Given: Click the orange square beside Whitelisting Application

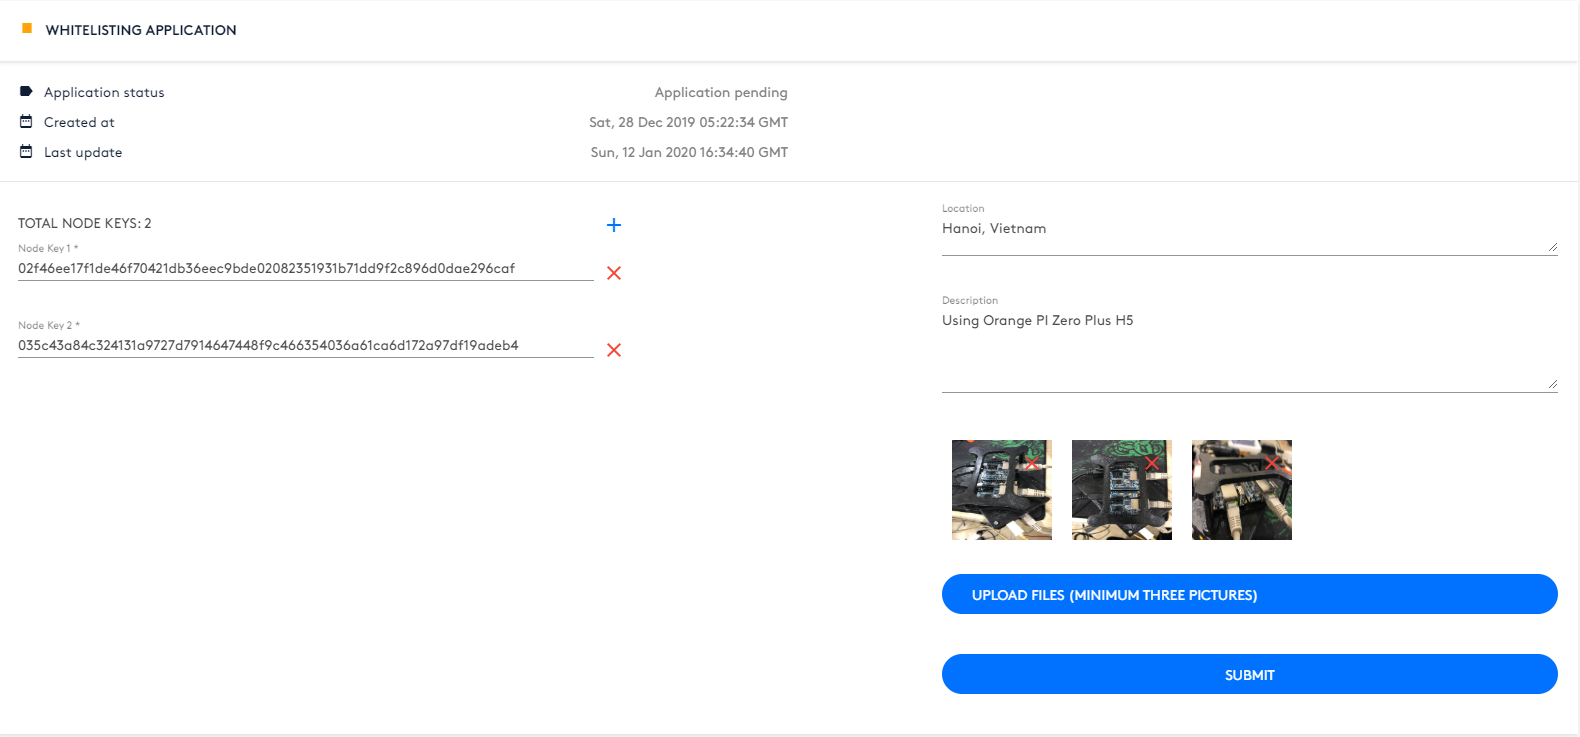Looking at the screenshot, I should (x=27, y=29).
